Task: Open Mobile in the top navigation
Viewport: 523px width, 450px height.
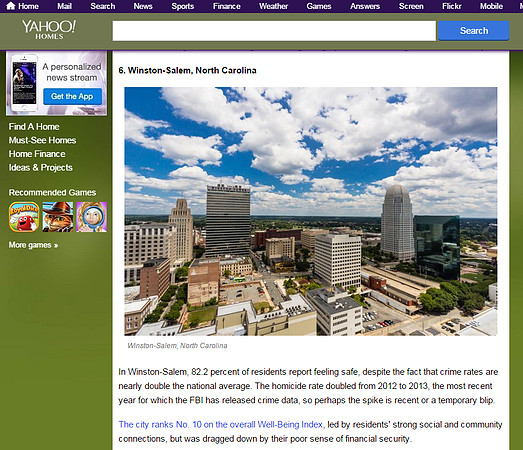Action: pos(491,6)
